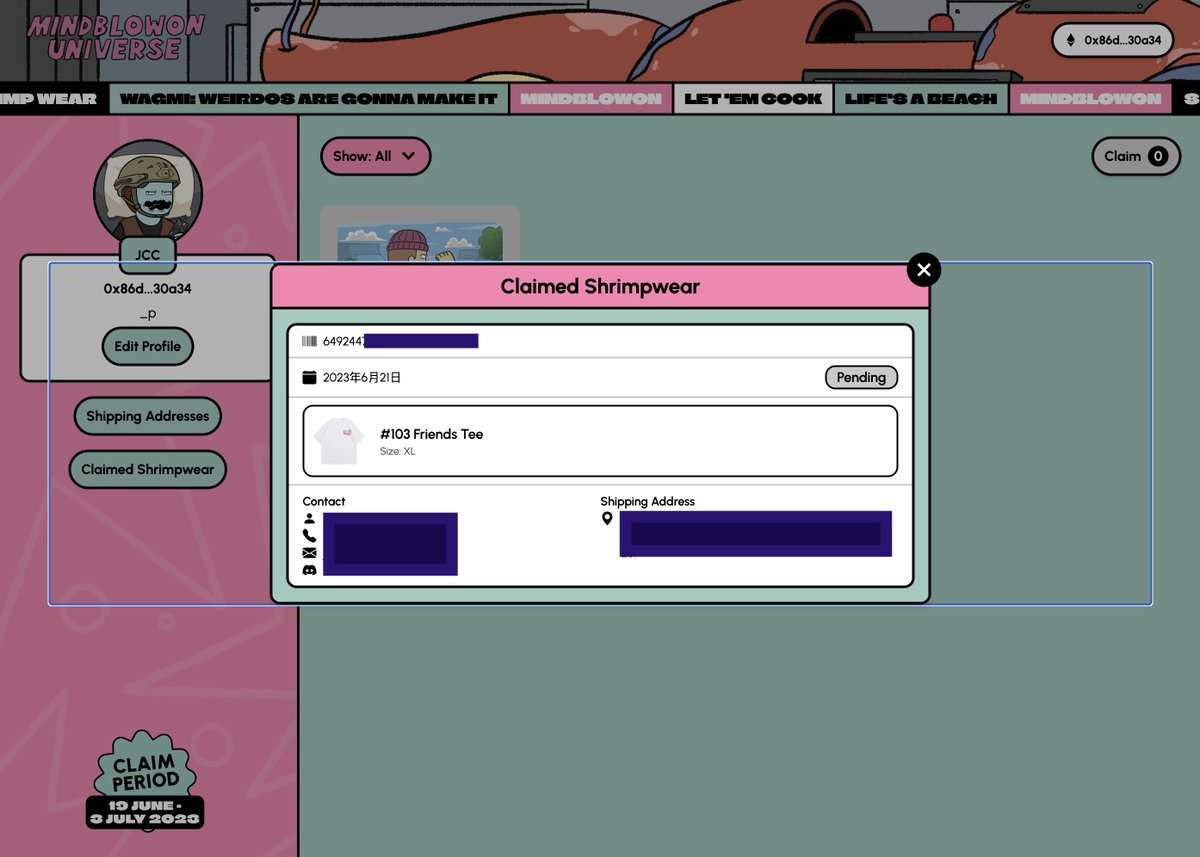Click the NFT card thumbnail behind dialog
Viewport: 1200px width, 857px height.
(420, 234)
